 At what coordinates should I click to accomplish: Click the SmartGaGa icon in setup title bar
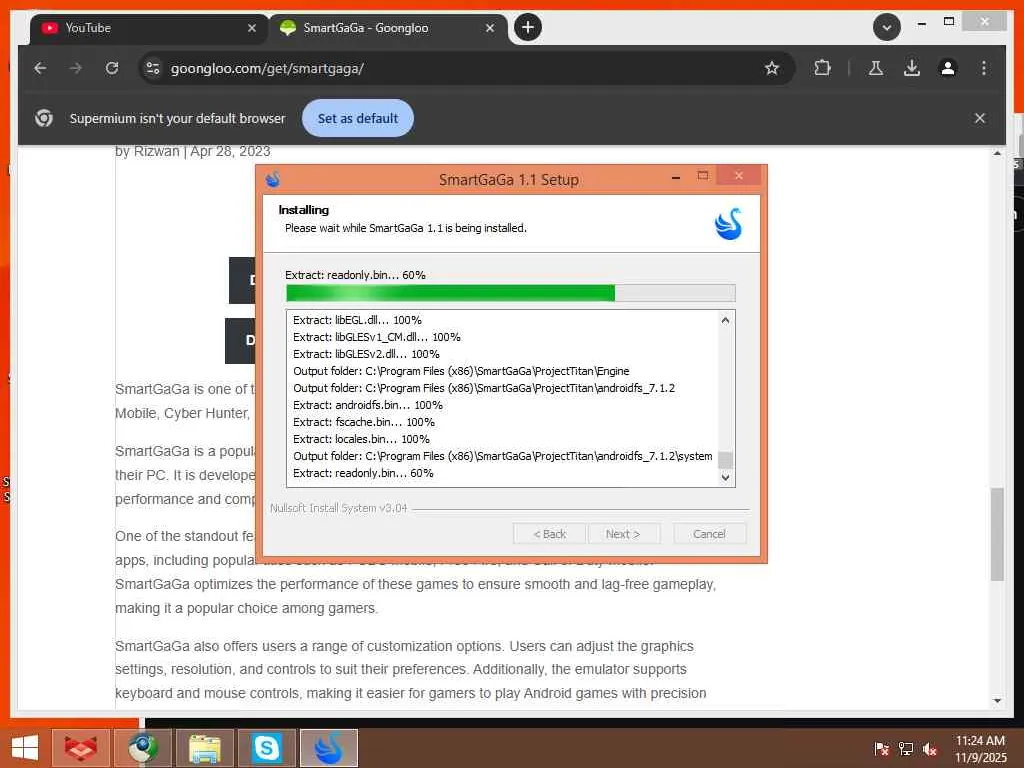tap(273, 179)
